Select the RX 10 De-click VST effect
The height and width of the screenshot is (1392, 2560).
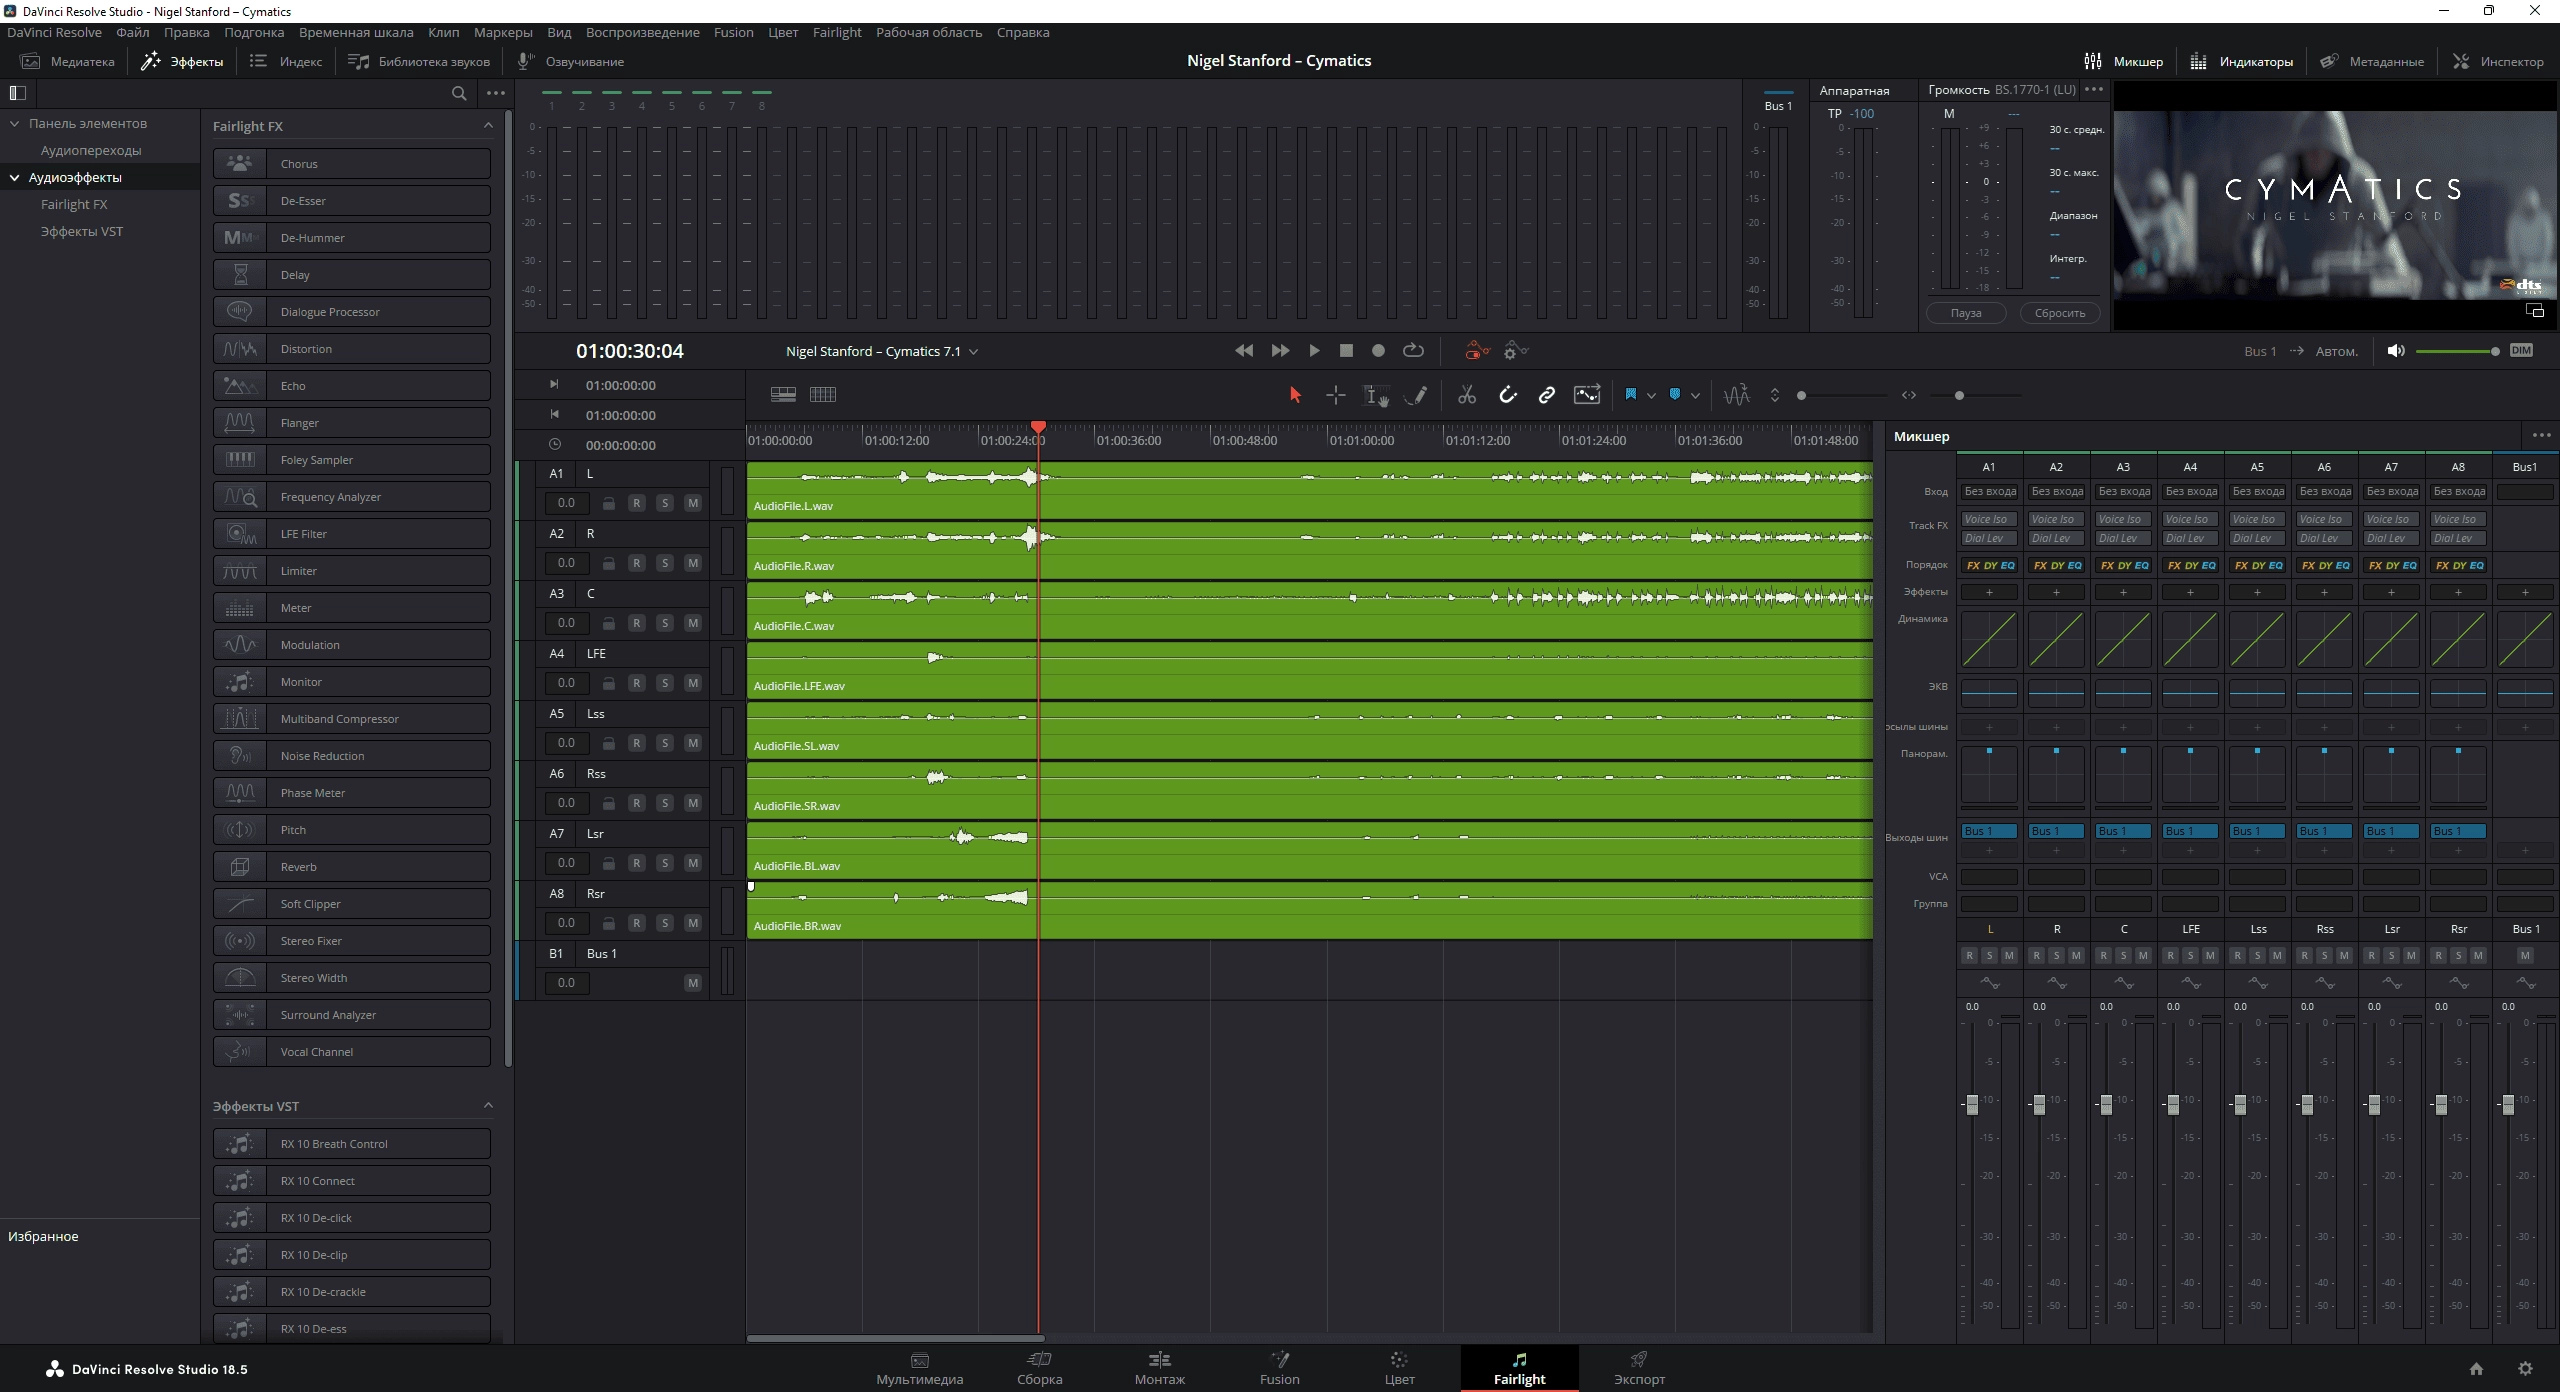(352, 1218)
